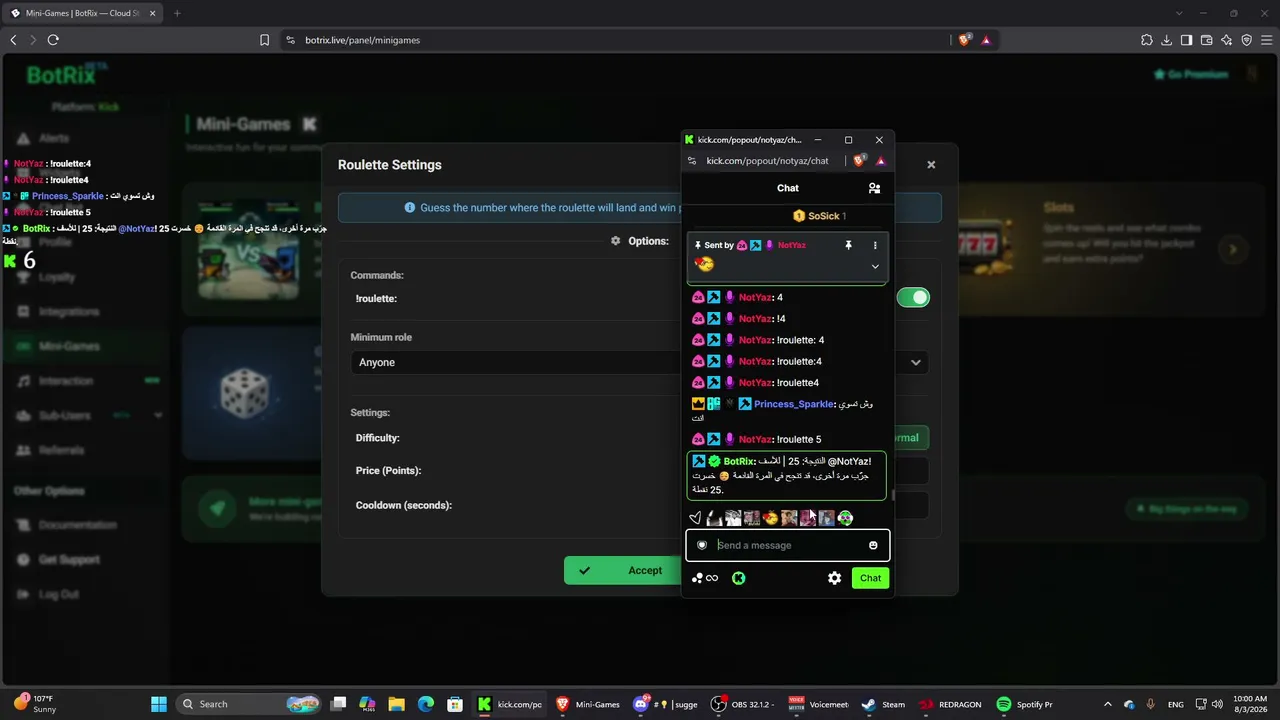Viewport: 1280px width, 720px height.
Task: Bookmark the current BotRix page
Action: (264, 40)
